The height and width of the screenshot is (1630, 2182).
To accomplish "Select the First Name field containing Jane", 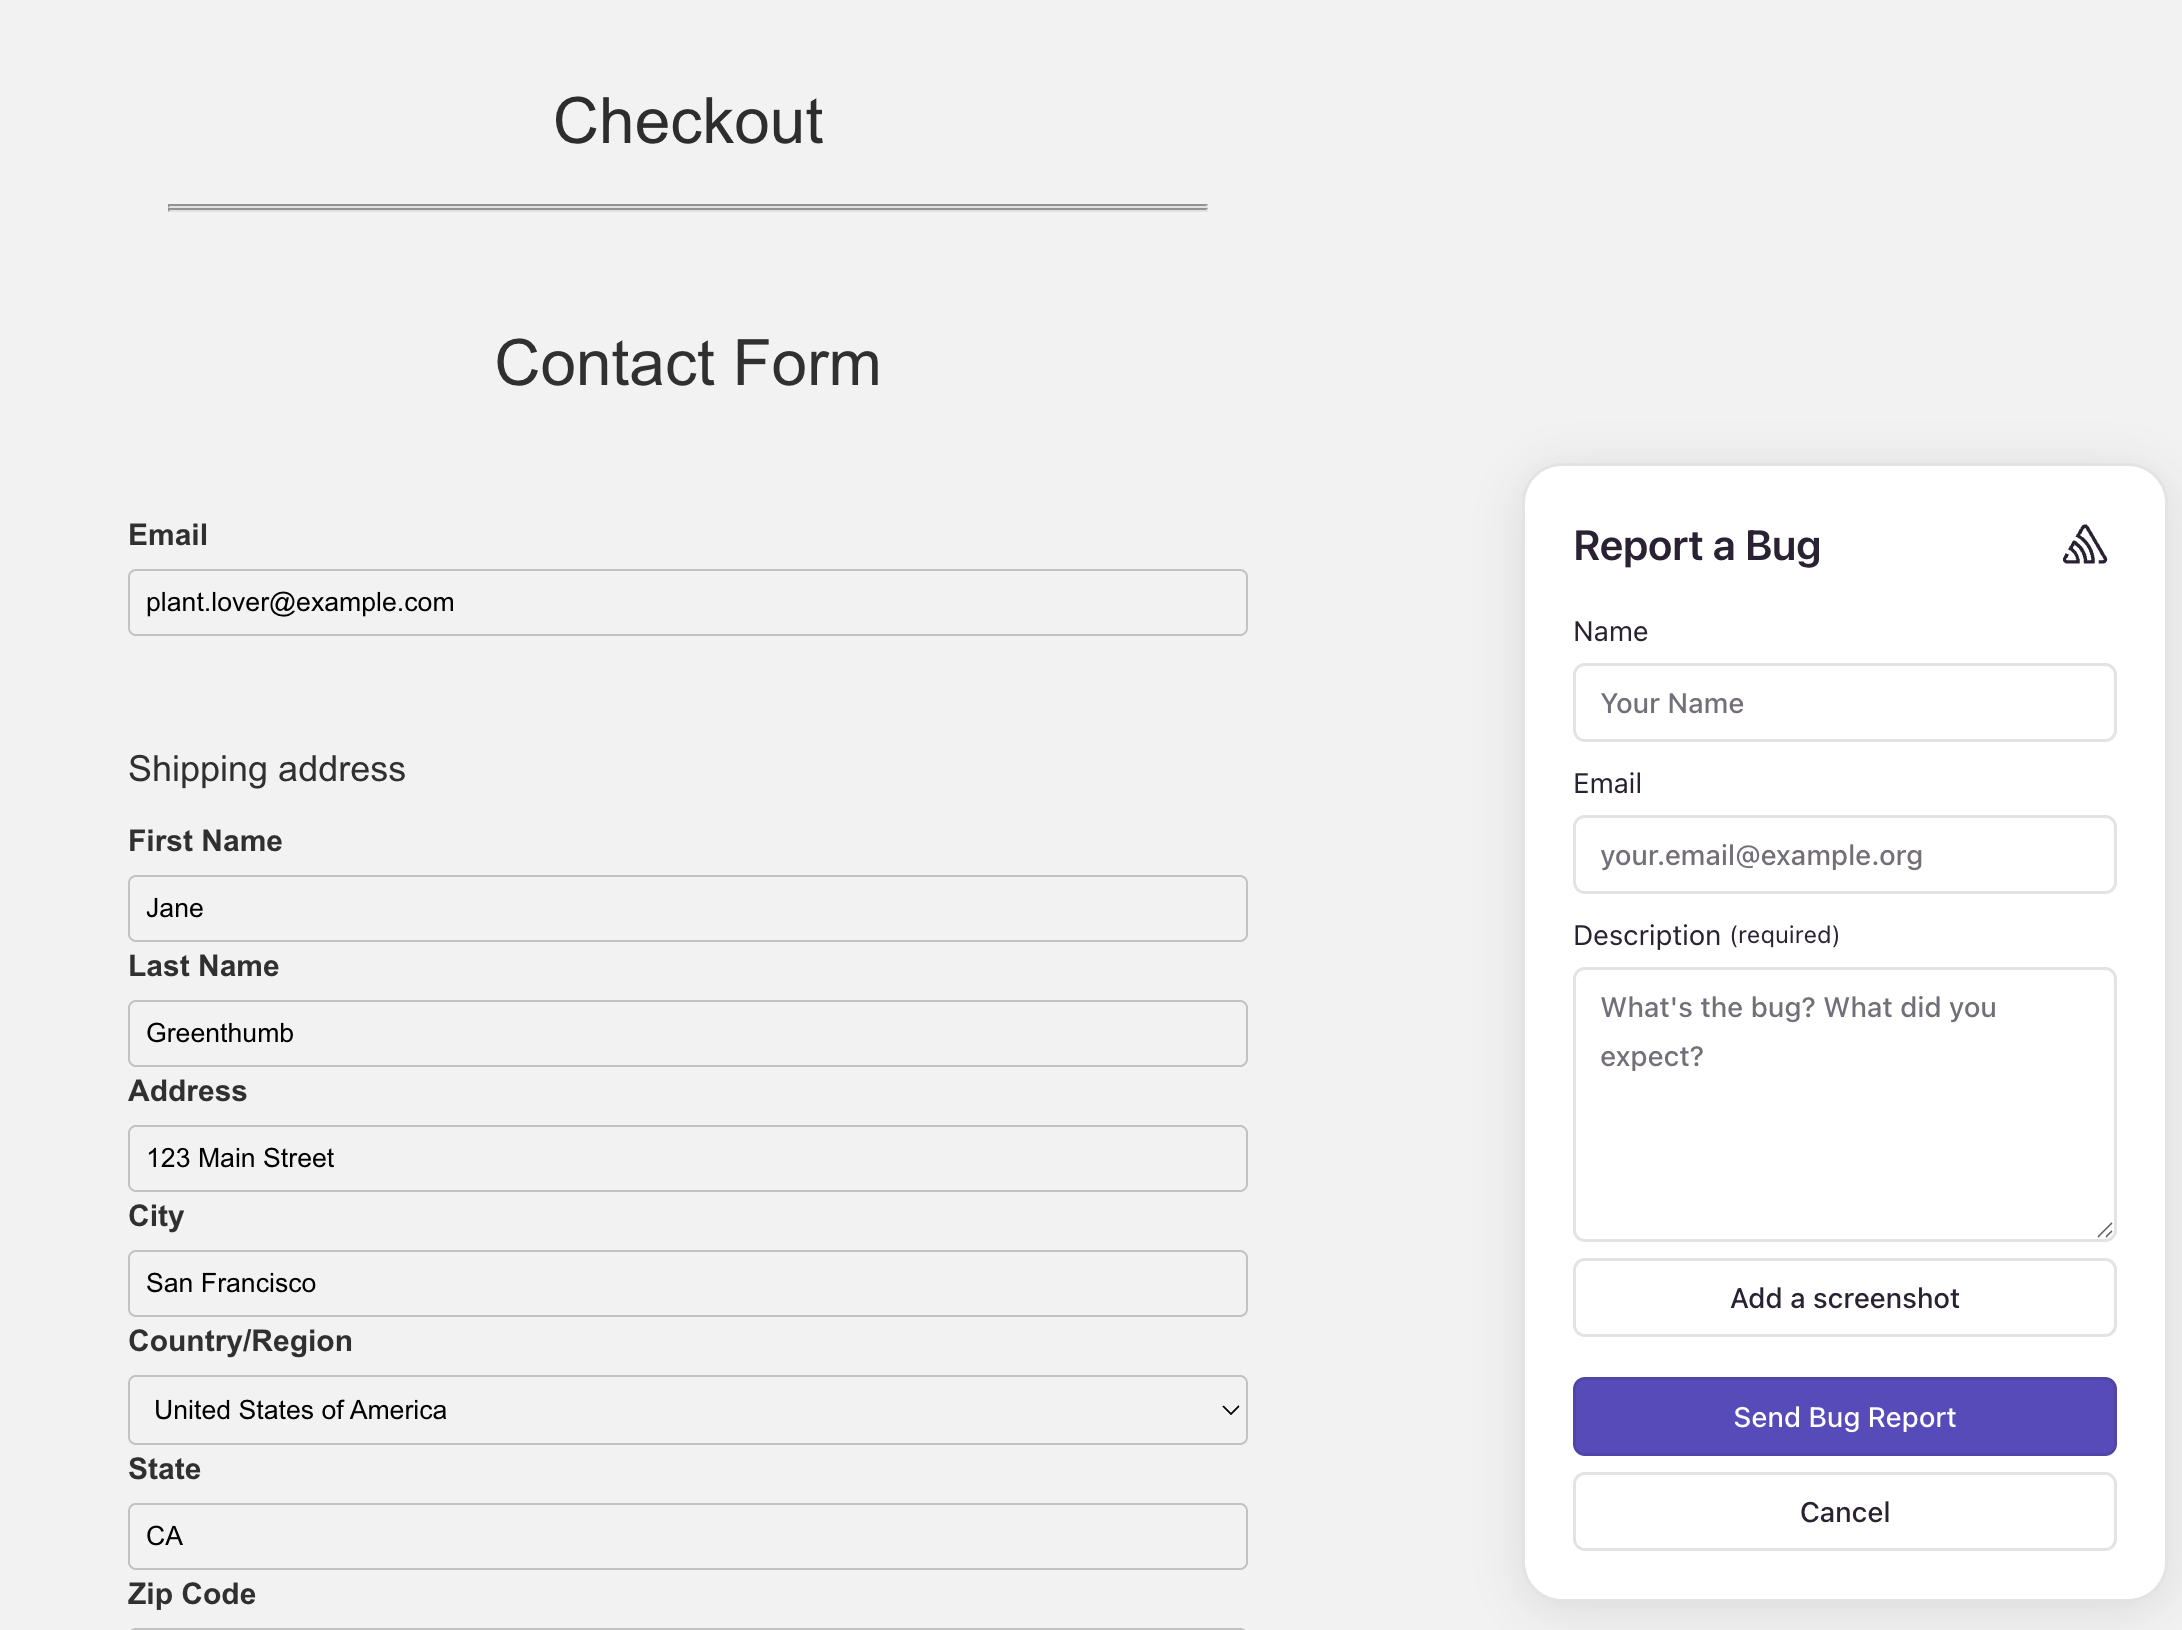I will click(687, 908).
